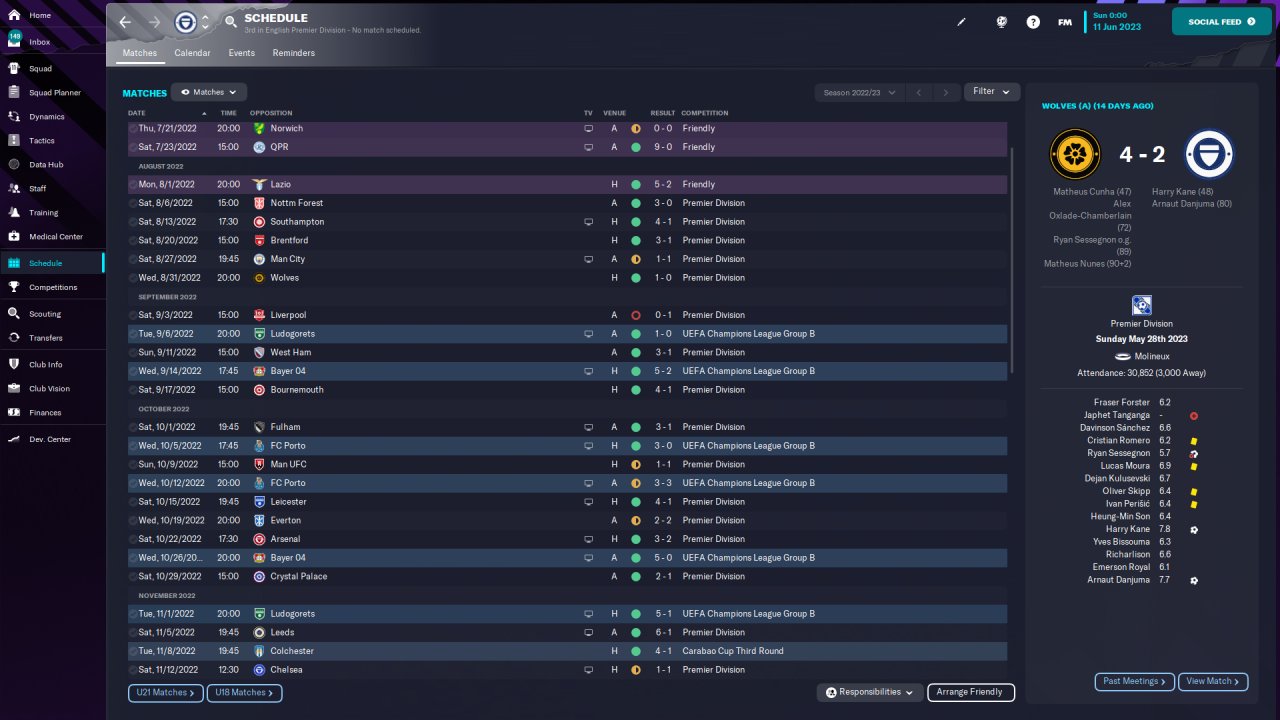Image resolution: width=1280 pixels, height=720 pixels.
Task: Click the View Match button
Action: pos(1213,681)
